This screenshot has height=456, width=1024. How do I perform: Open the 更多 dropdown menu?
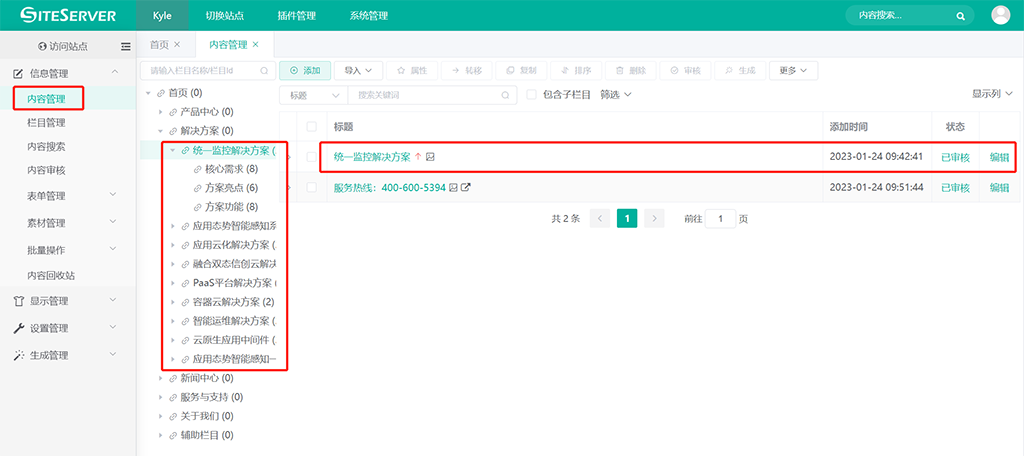(x=794, y=71)
